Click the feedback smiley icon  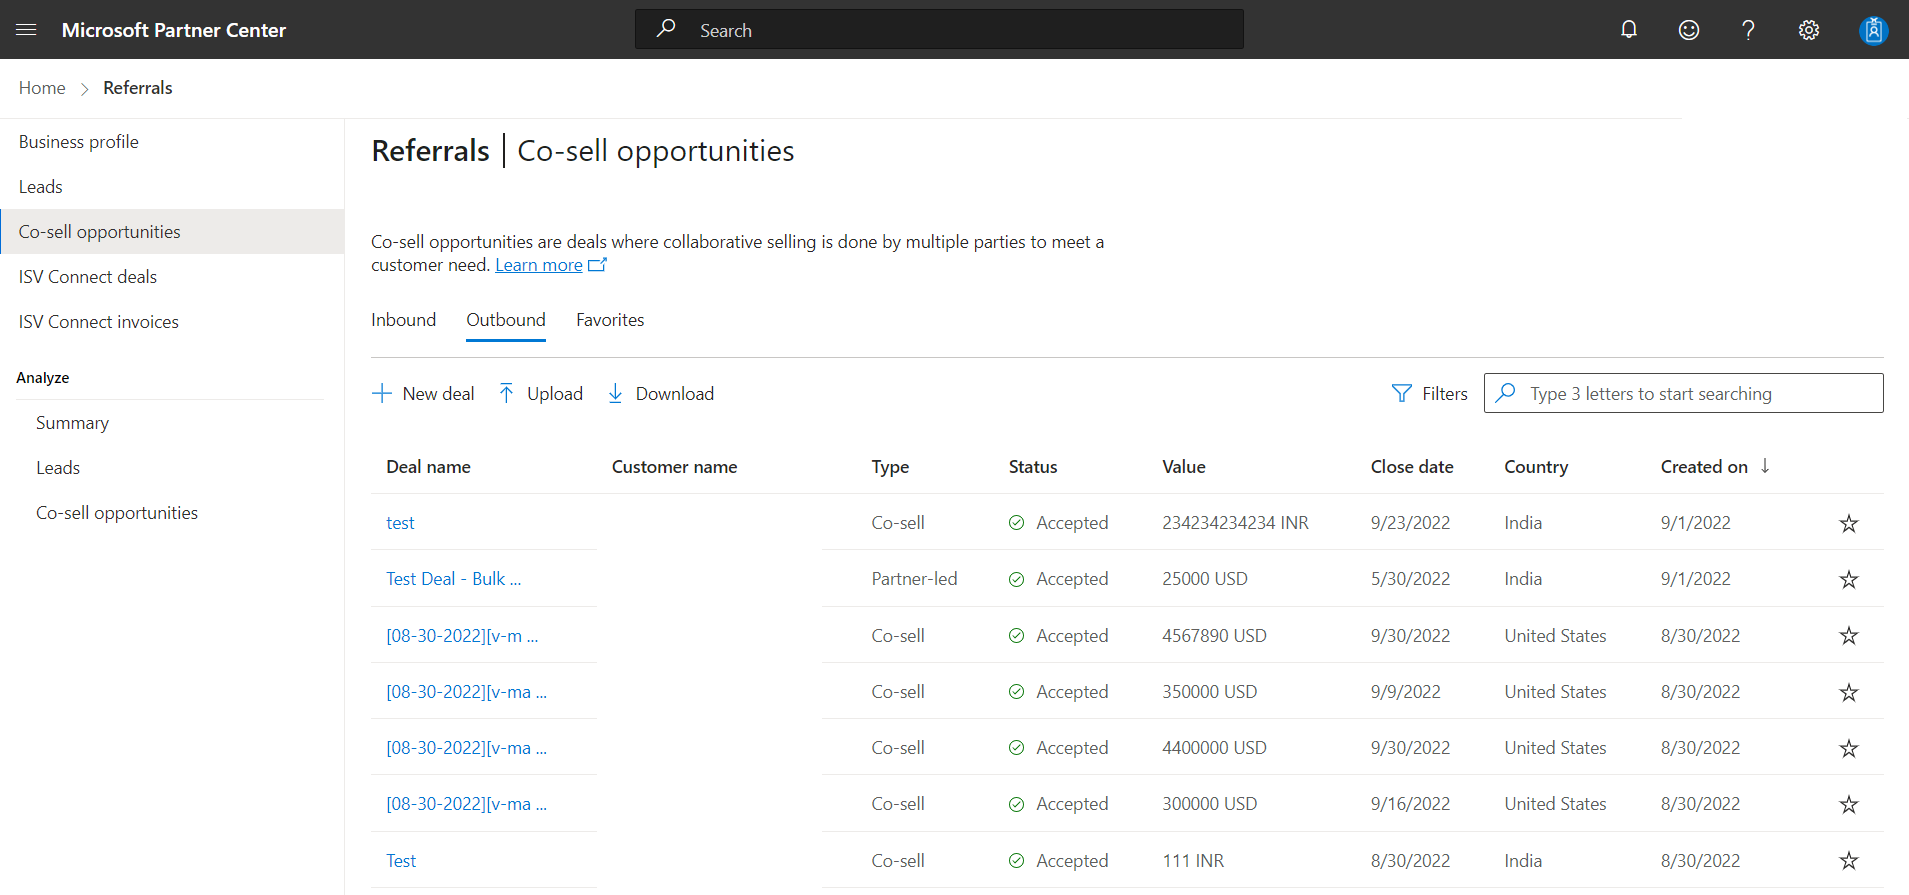point(1689,30)
